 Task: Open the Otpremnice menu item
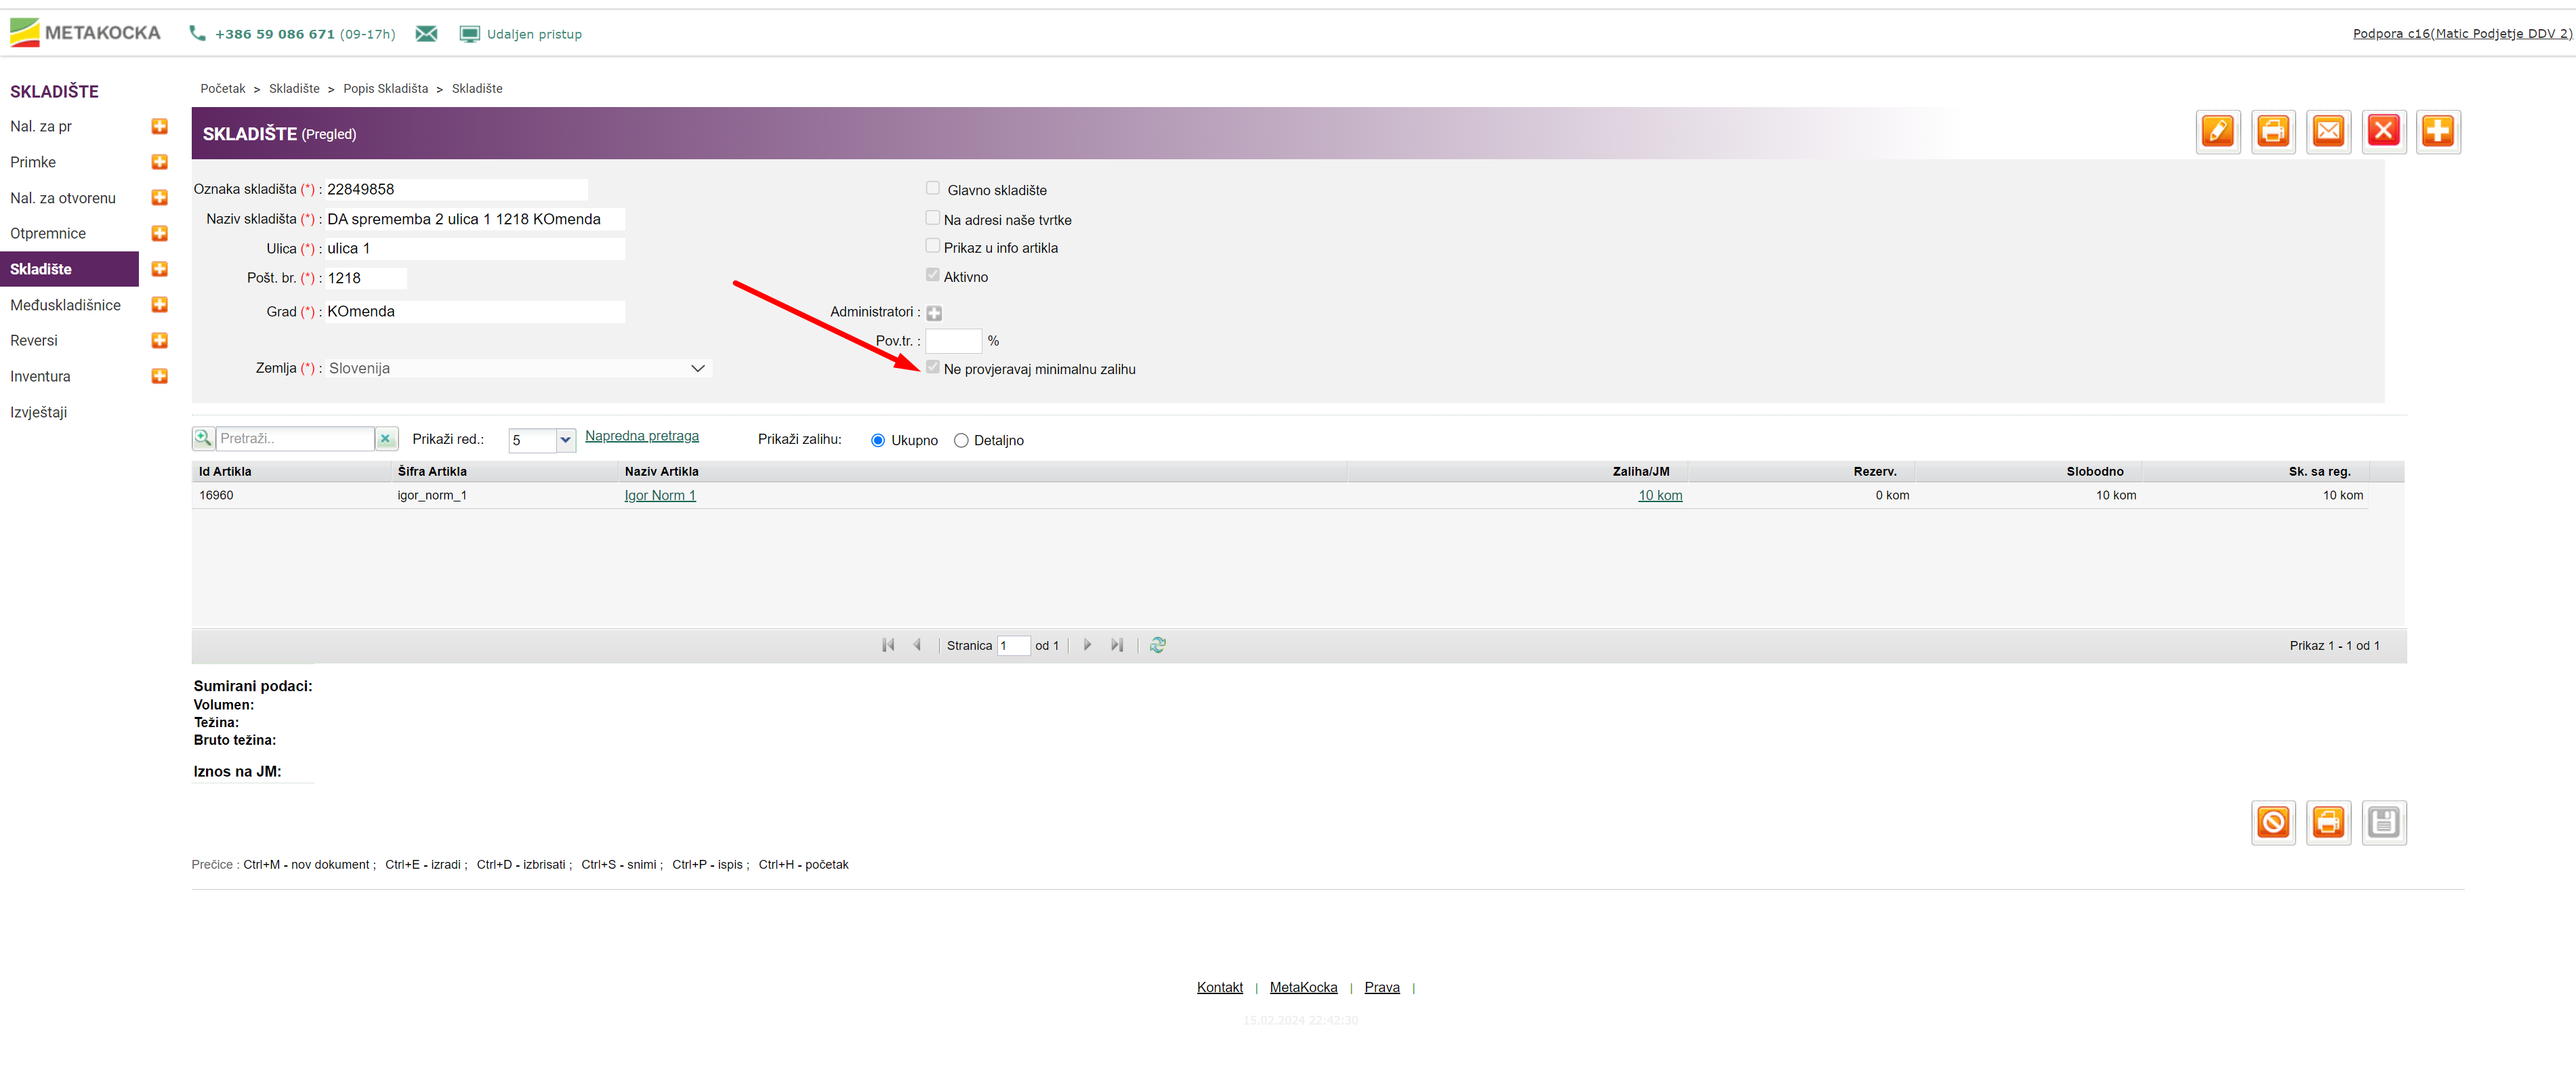48,233
